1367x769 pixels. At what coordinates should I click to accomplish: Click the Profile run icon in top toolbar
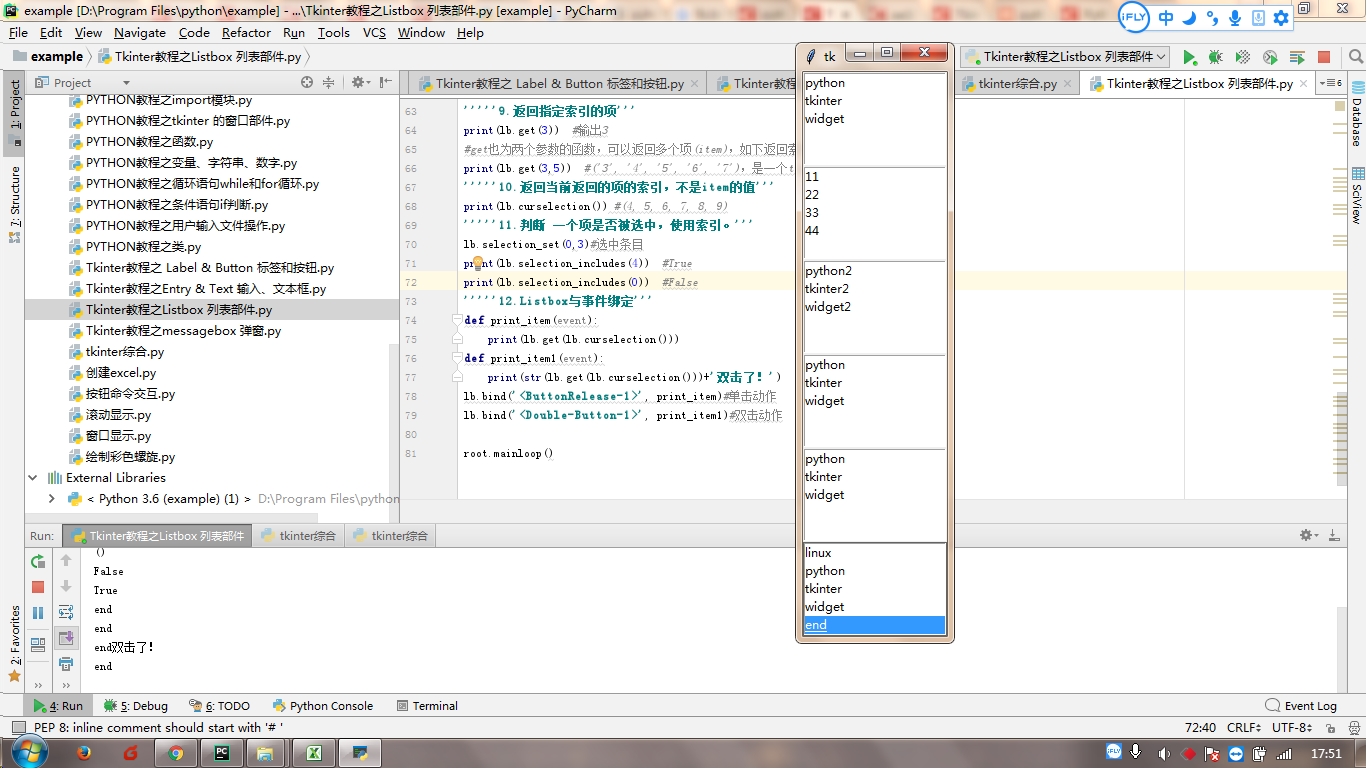[x=1270, y=58]
